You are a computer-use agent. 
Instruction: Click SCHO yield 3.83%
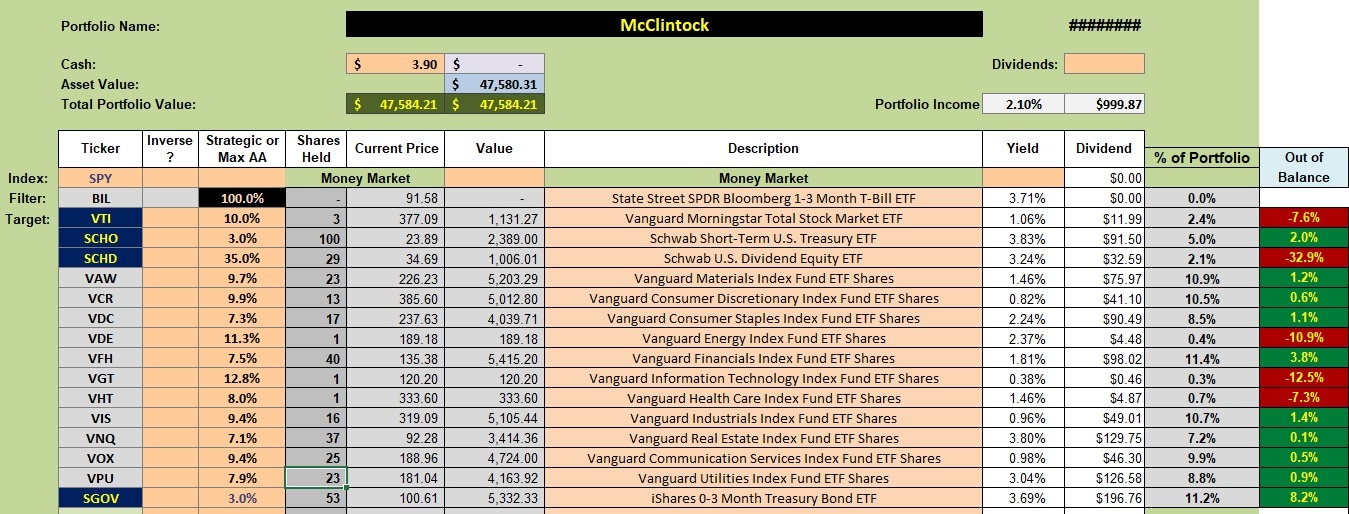click(x=1023, y=238)
